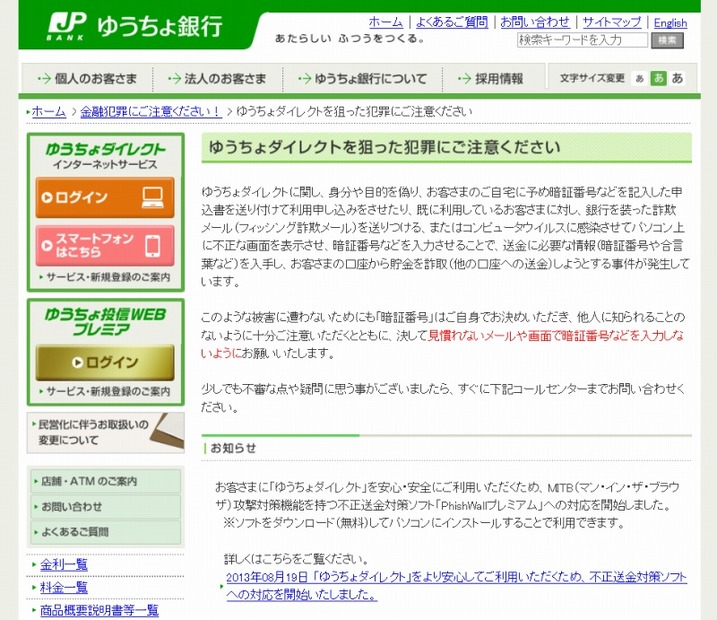Open 民営化に伴うお取扱いの変更について banner
Viewport: 717px width, 620px height.
click(106, 433)
